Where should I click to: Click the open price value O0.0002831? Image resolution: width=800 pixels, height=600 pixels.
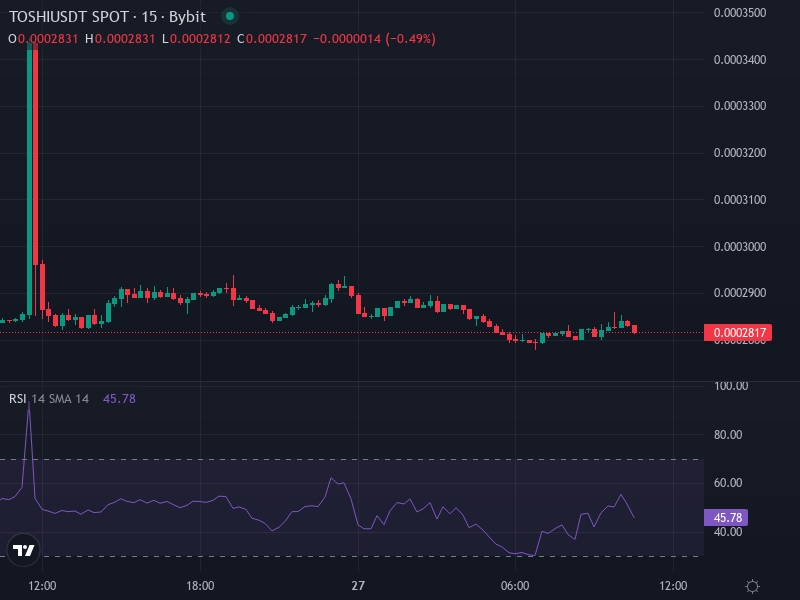pyautogui.click(x=43, y=39)
